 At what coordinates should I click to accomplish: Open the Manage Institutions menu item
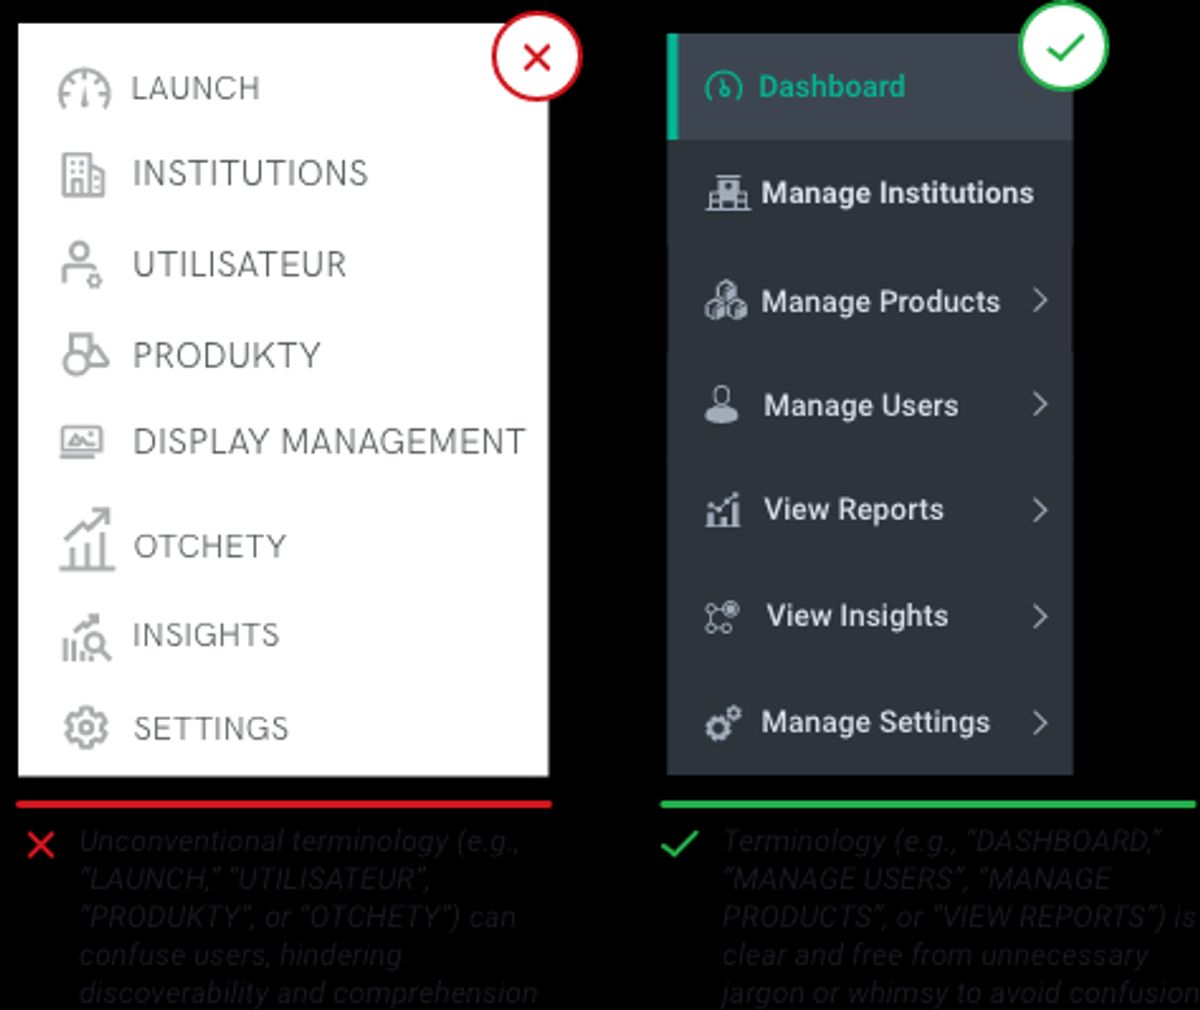pos(896,192)
